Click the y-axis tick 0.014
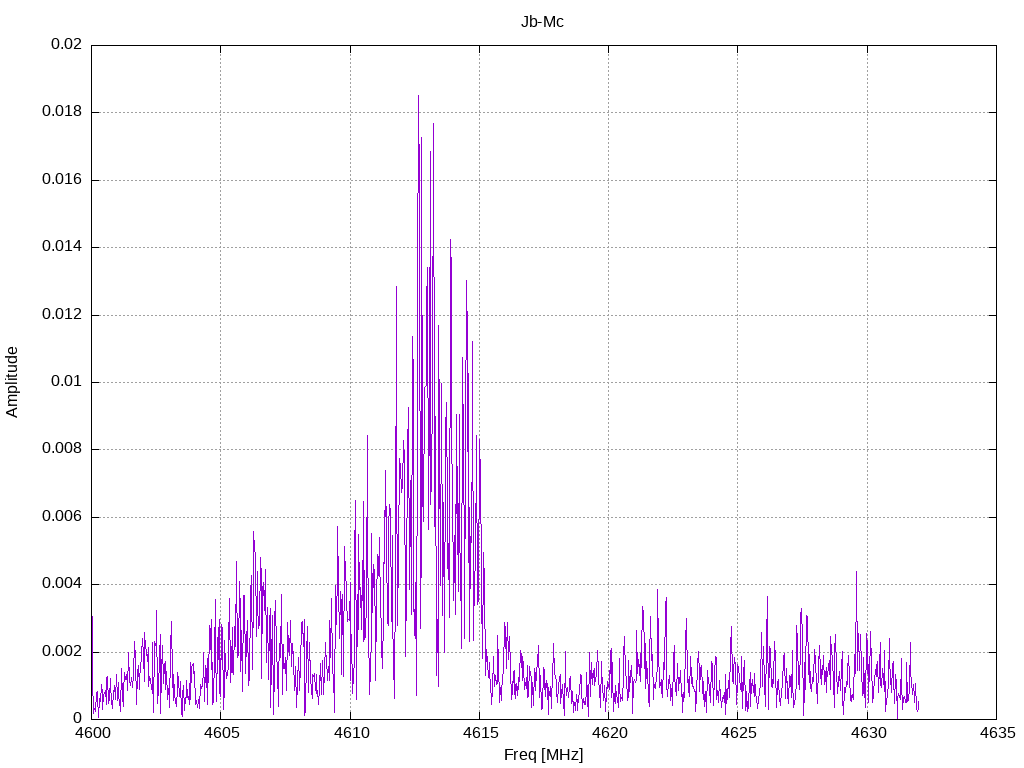Screen dimensions: 1024x768 (x=62, y=247)
